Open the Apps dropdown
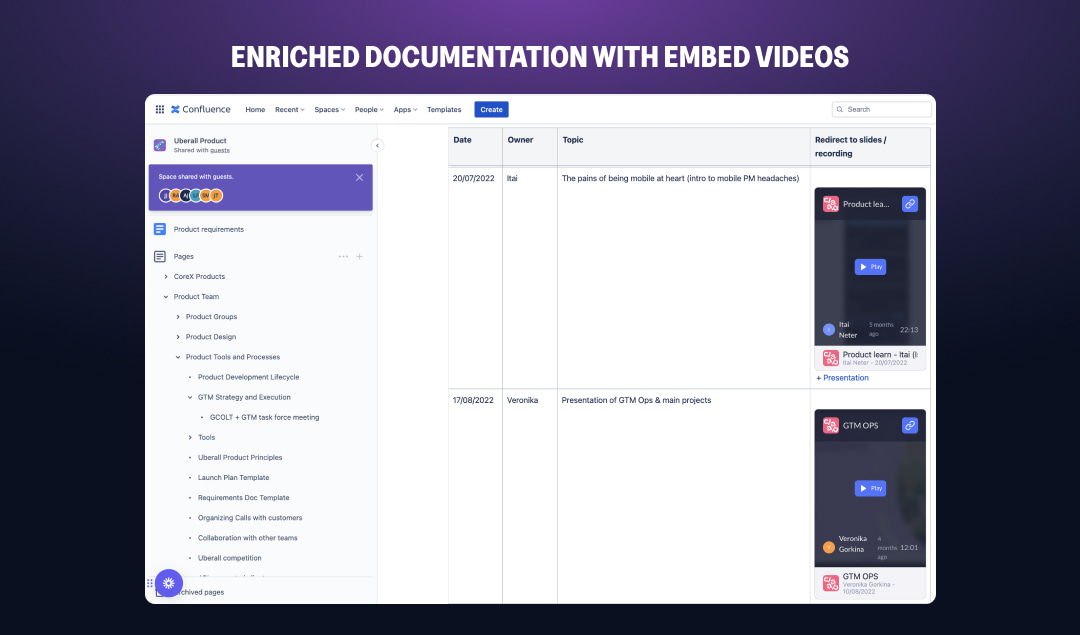 pos(405,110)
